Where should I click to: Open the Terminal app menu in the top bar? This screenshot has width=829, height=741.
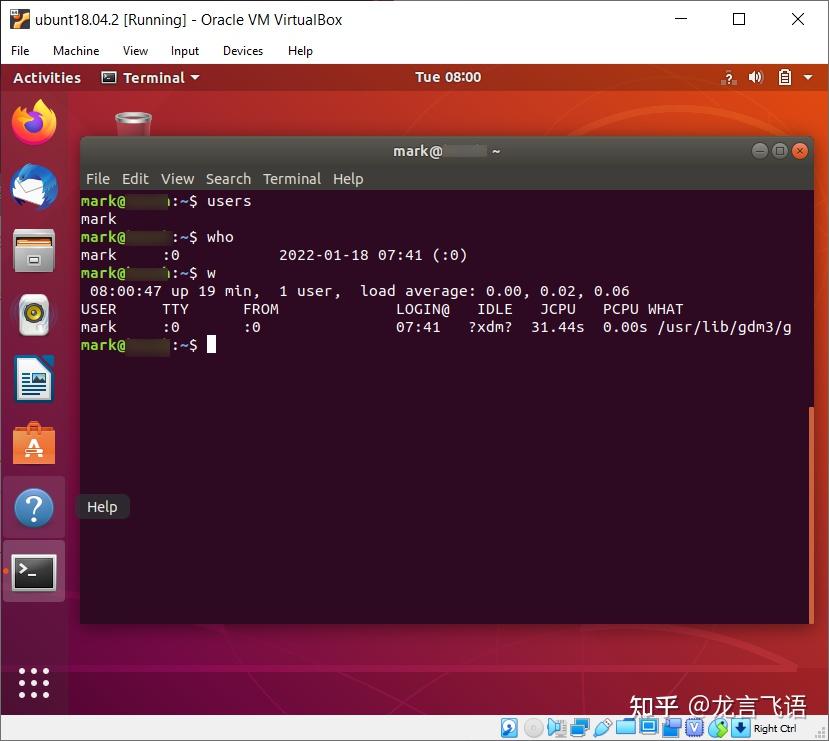(150, 77)
